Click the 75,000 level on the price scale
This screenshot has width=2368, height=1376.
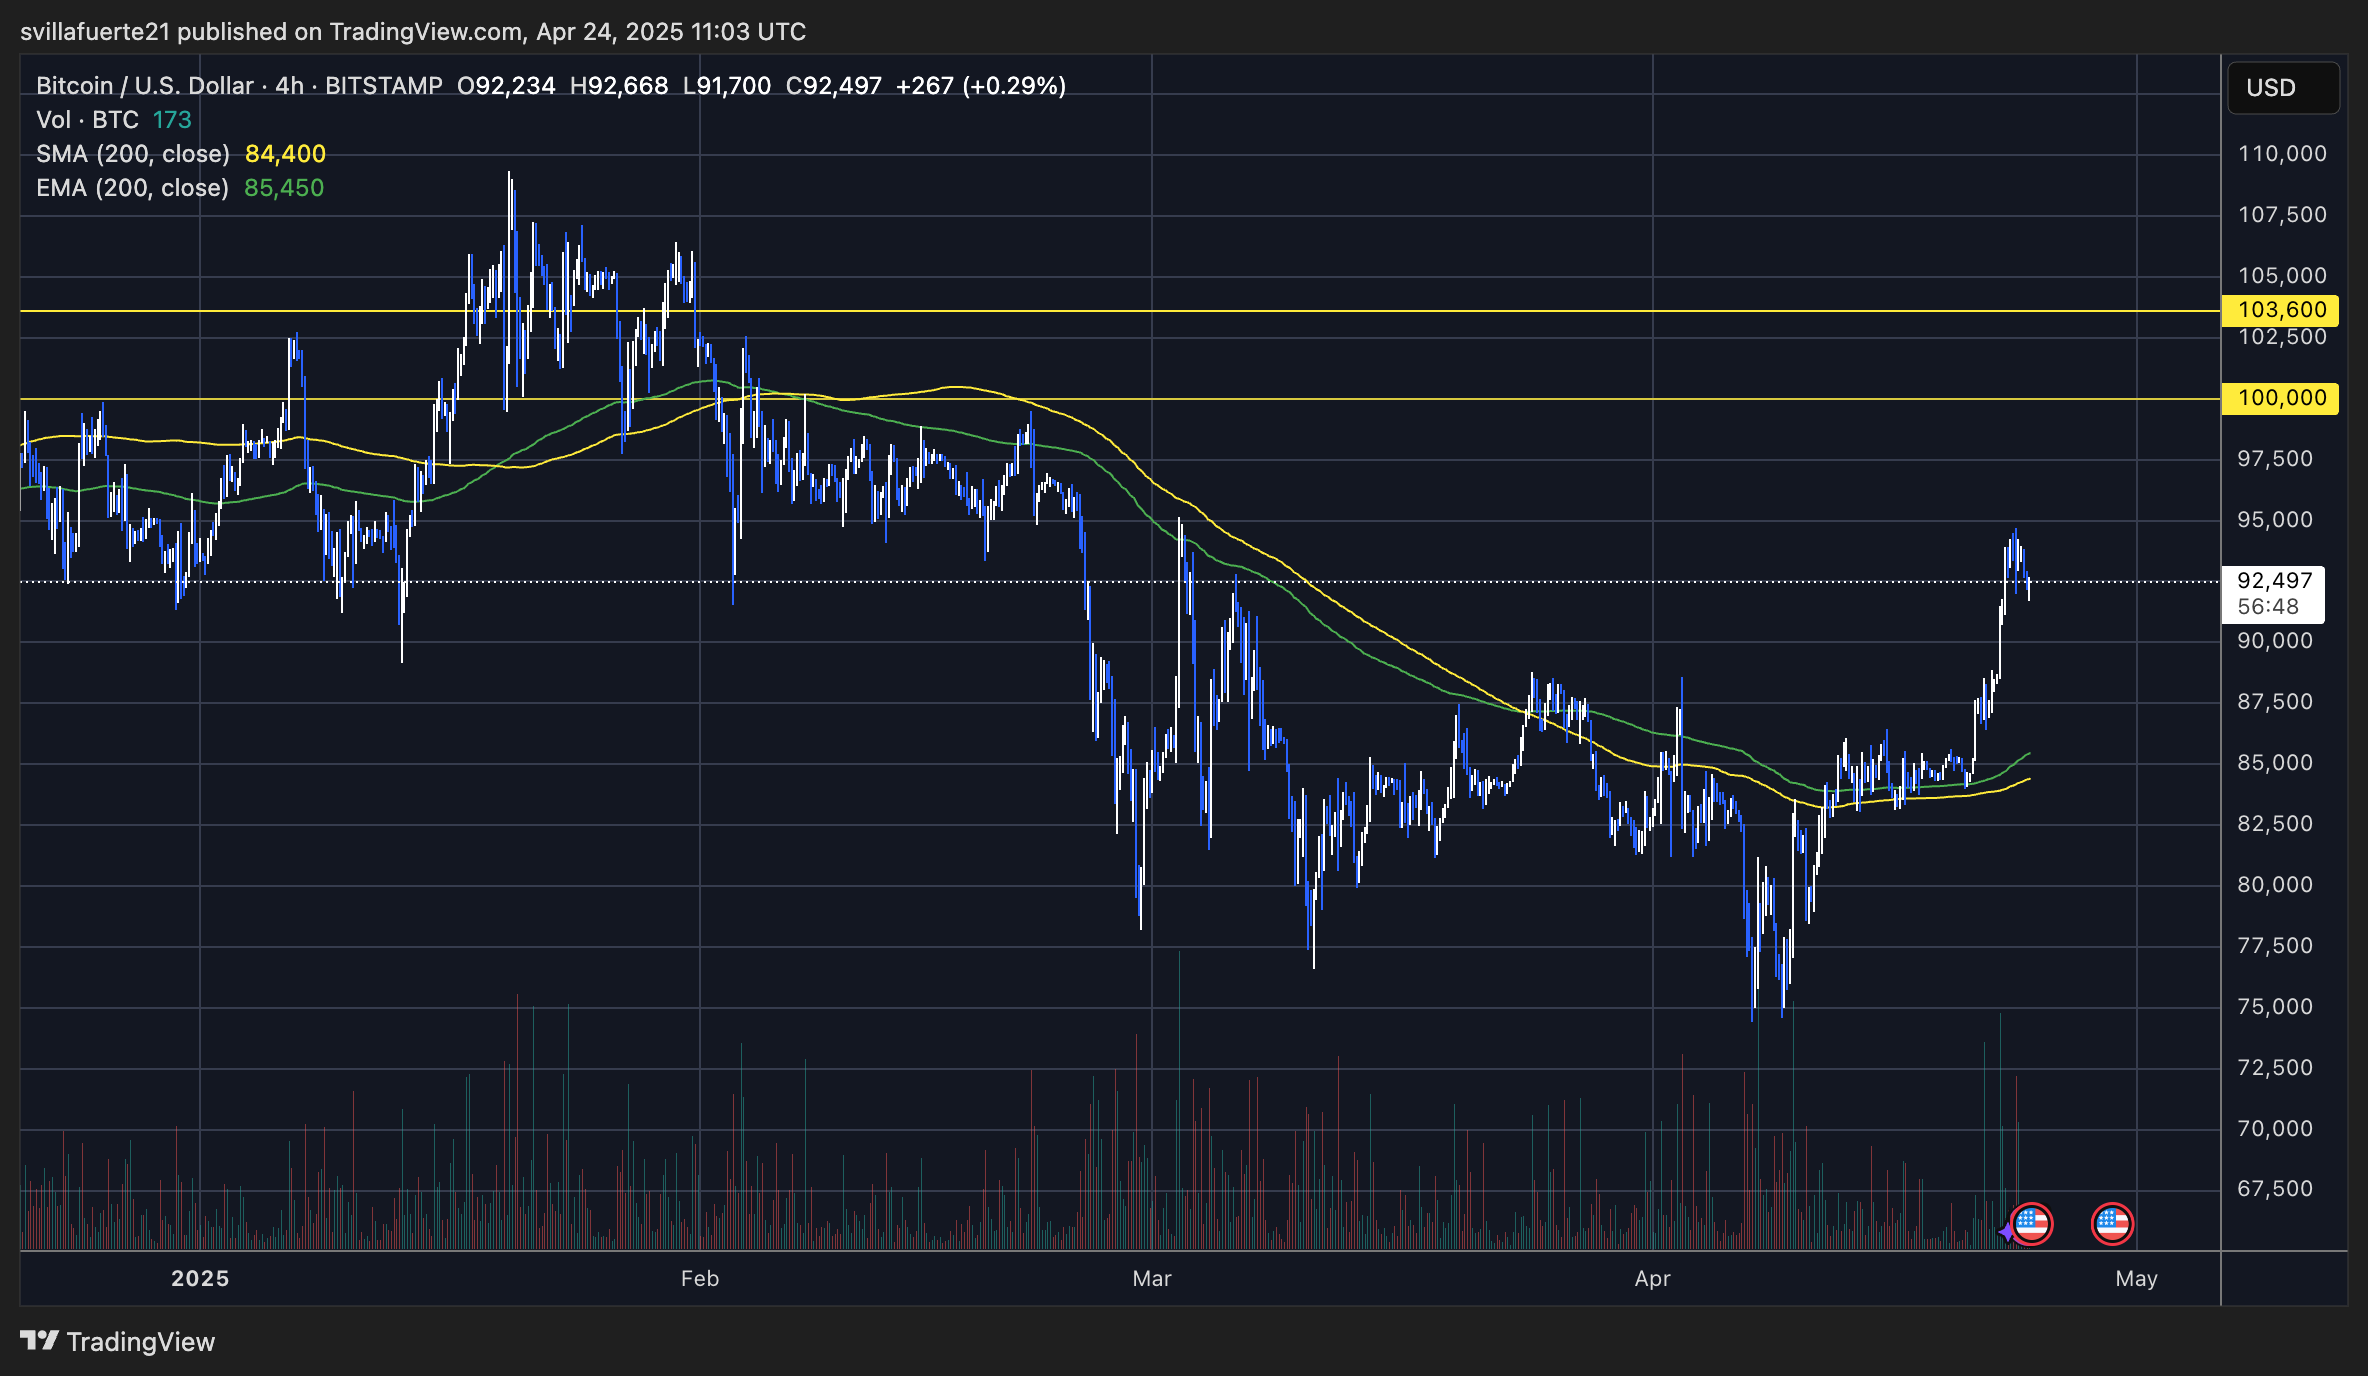point(2274,1006)
